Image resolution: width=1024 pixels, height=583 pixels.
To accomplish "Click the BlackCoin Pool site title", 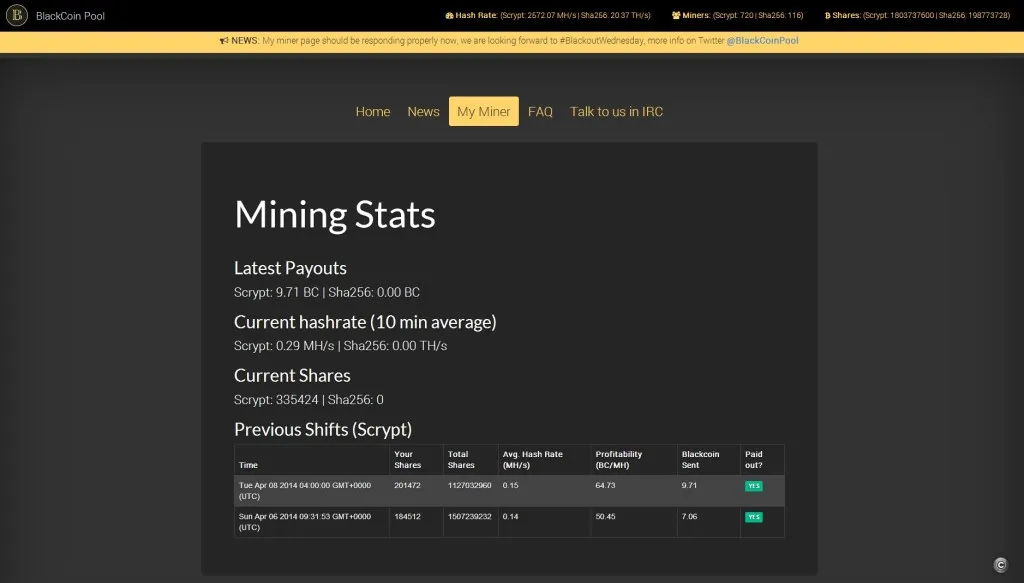I will pyautogui.click(x=71, y=16).
